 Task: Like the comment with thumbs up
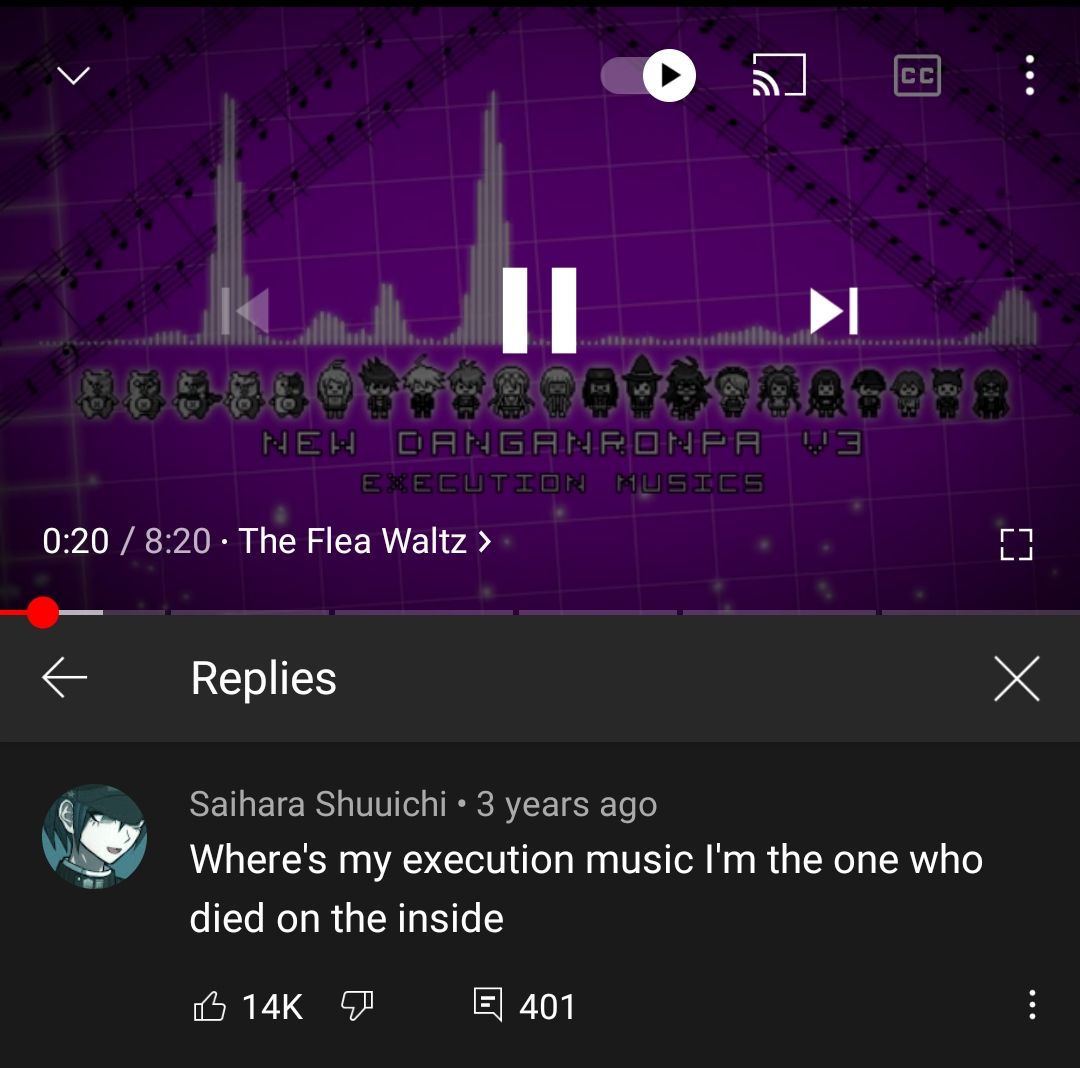(209, 1006)
